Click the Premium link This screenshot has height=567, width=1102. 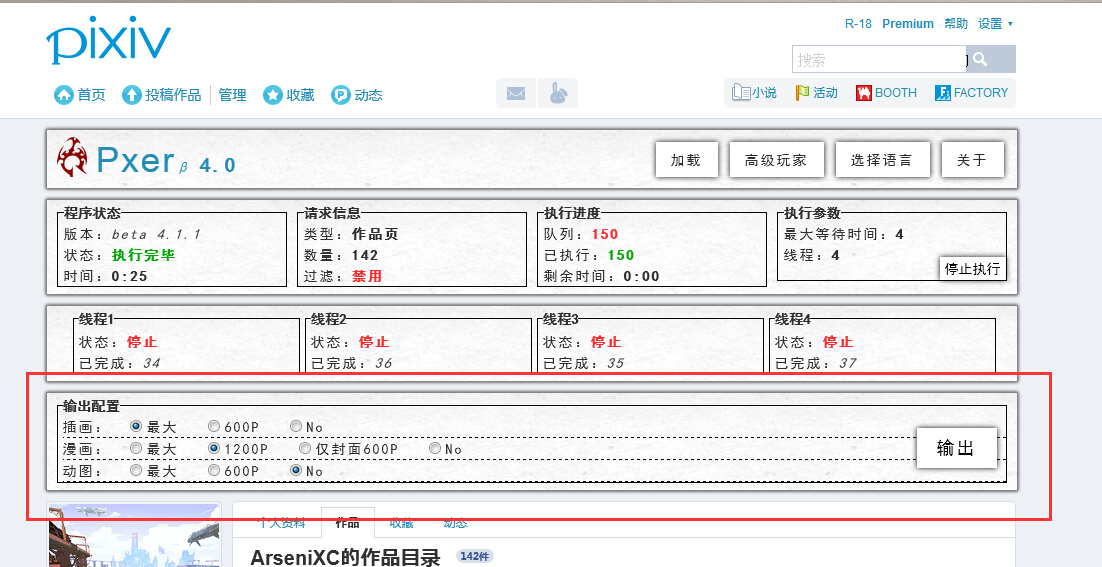tap(908, 24)
